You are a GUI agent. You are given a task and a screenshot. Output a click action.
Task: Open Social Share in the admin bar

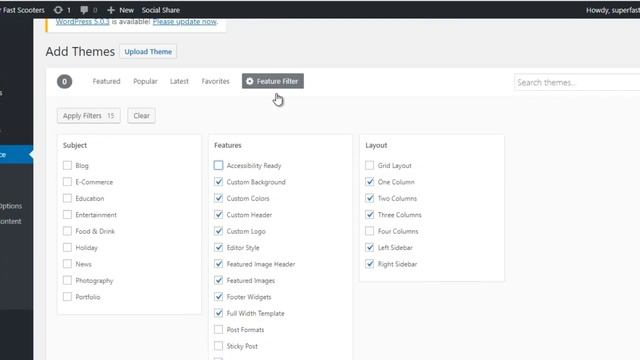(160, 10)
